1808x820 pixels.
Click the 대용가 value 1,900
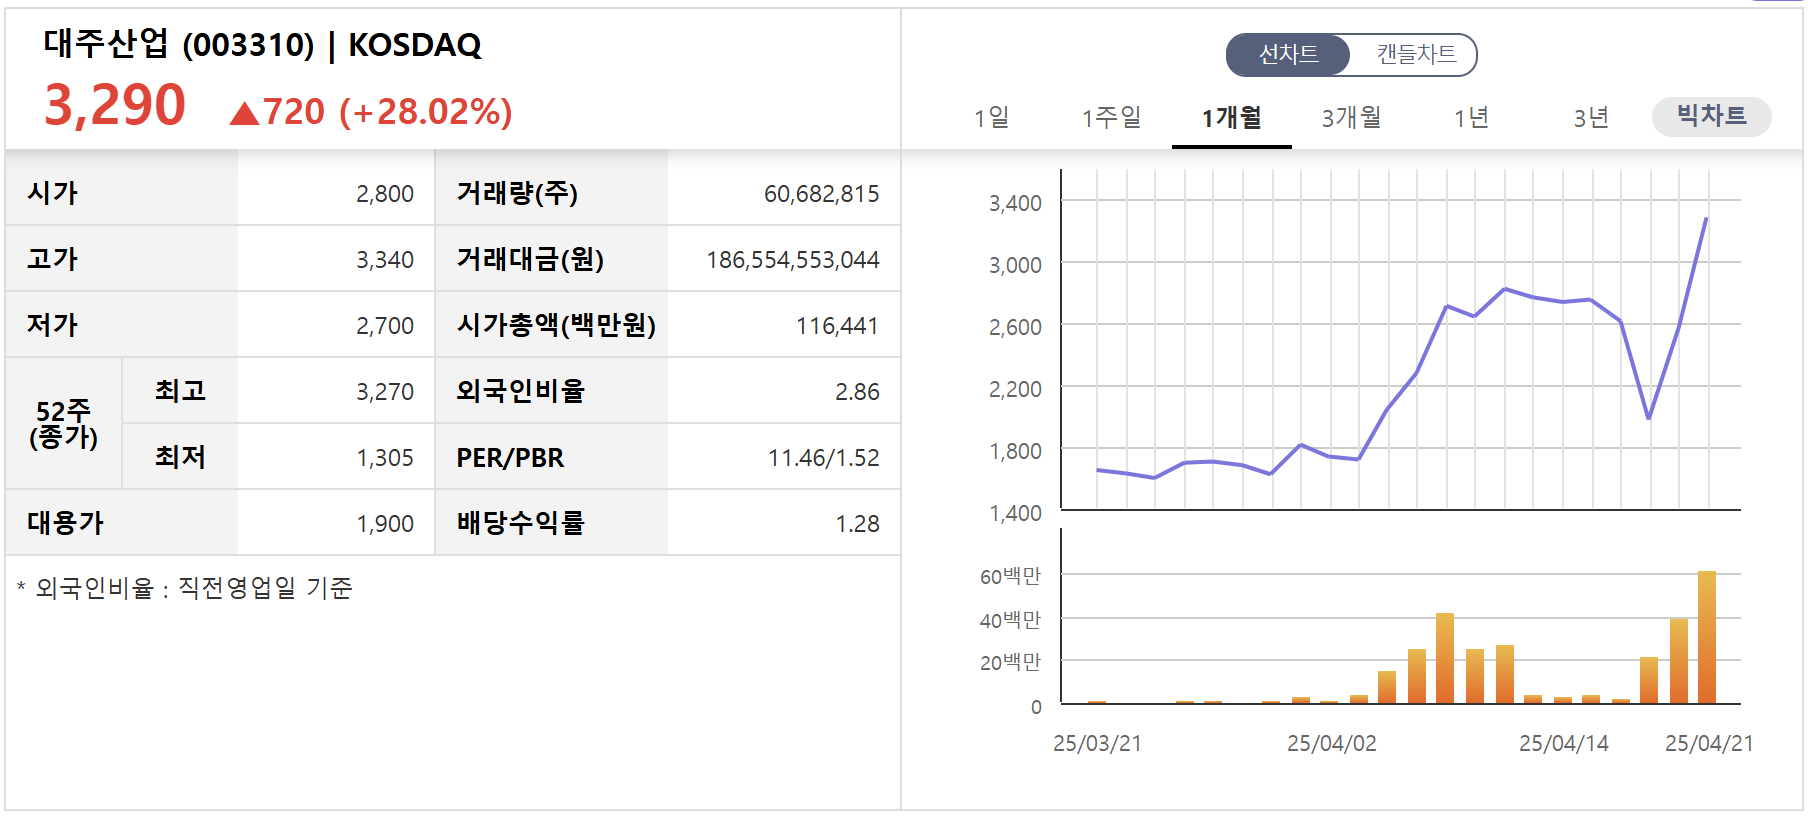[385, 524]
